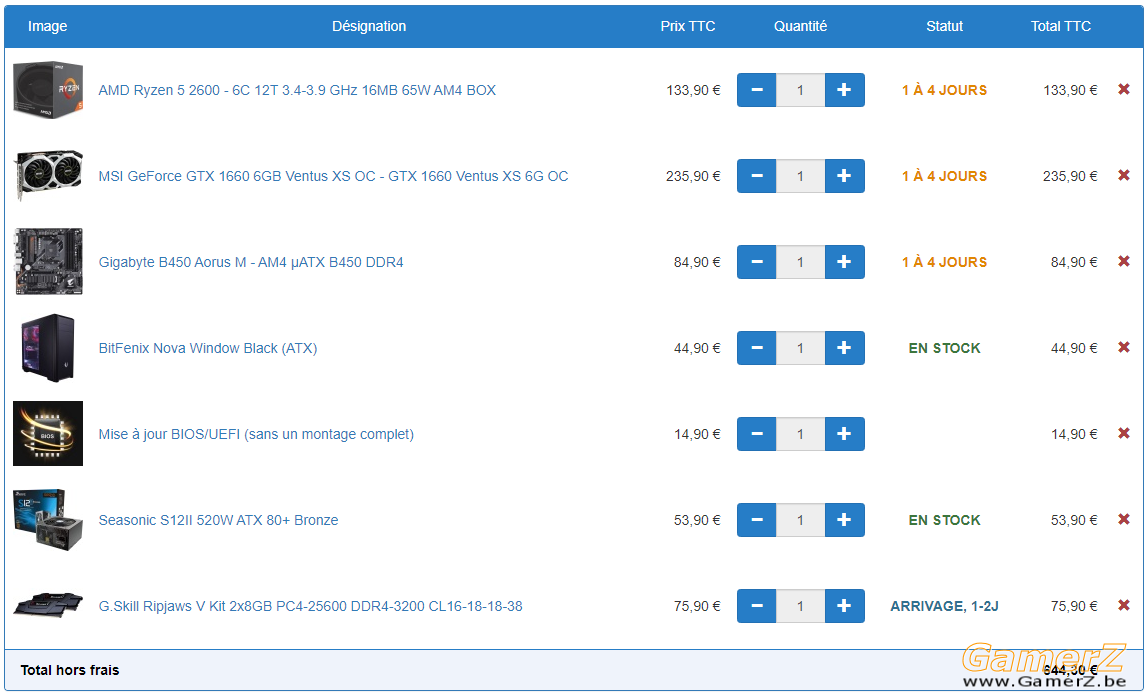Viewport: 1147px width, 697px height.
Task: Click the 14,90 € line total for BIOS/UEFI
Action: 1074,434
